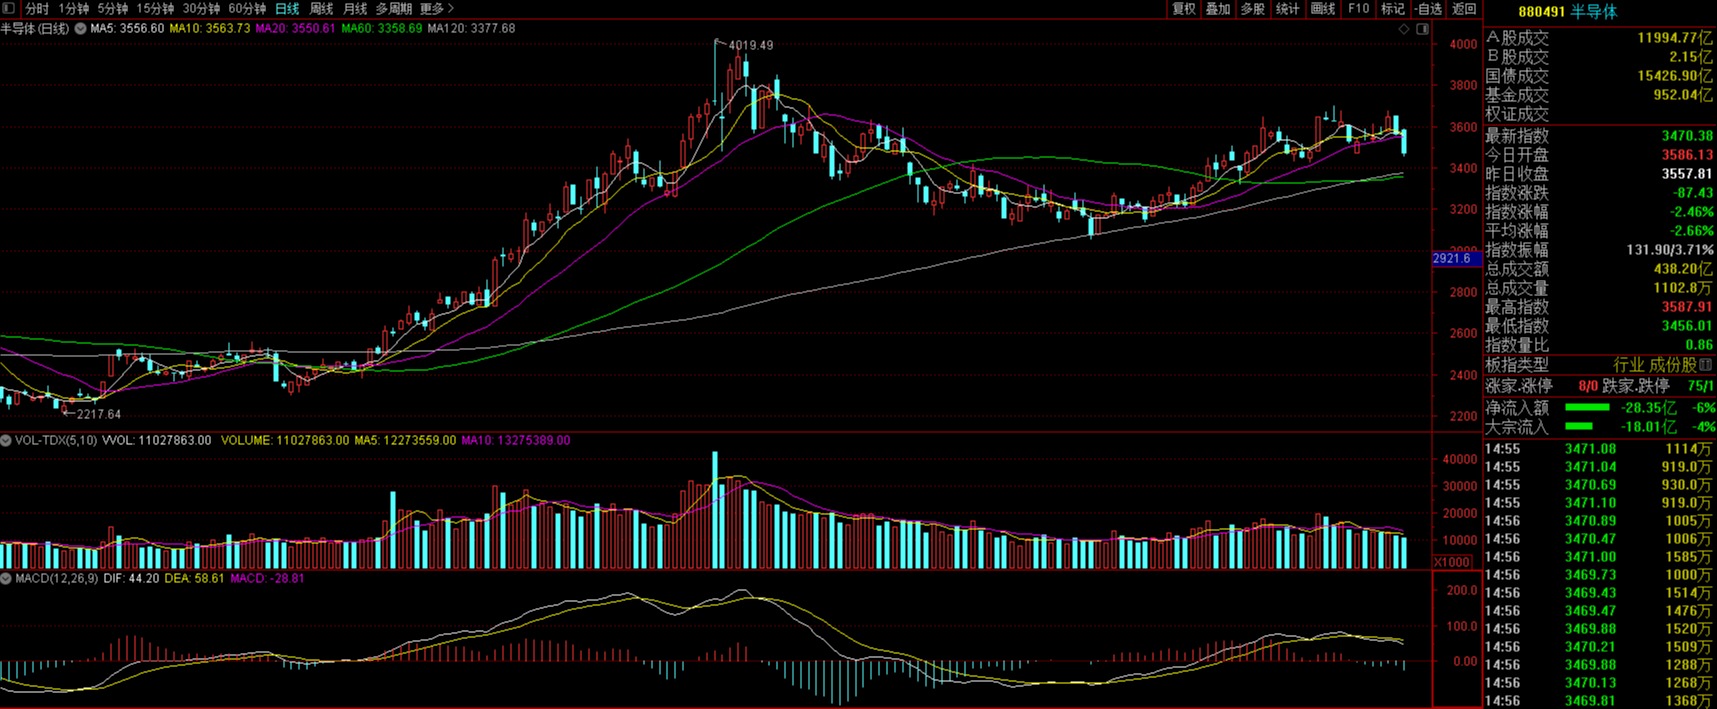Image resolution: width=1717 pixels, height=709 pixels.
Task: Expand the 半导体(日线) indicator dropdown arrow
Action: pyautogui.click(x=80, y=29)
